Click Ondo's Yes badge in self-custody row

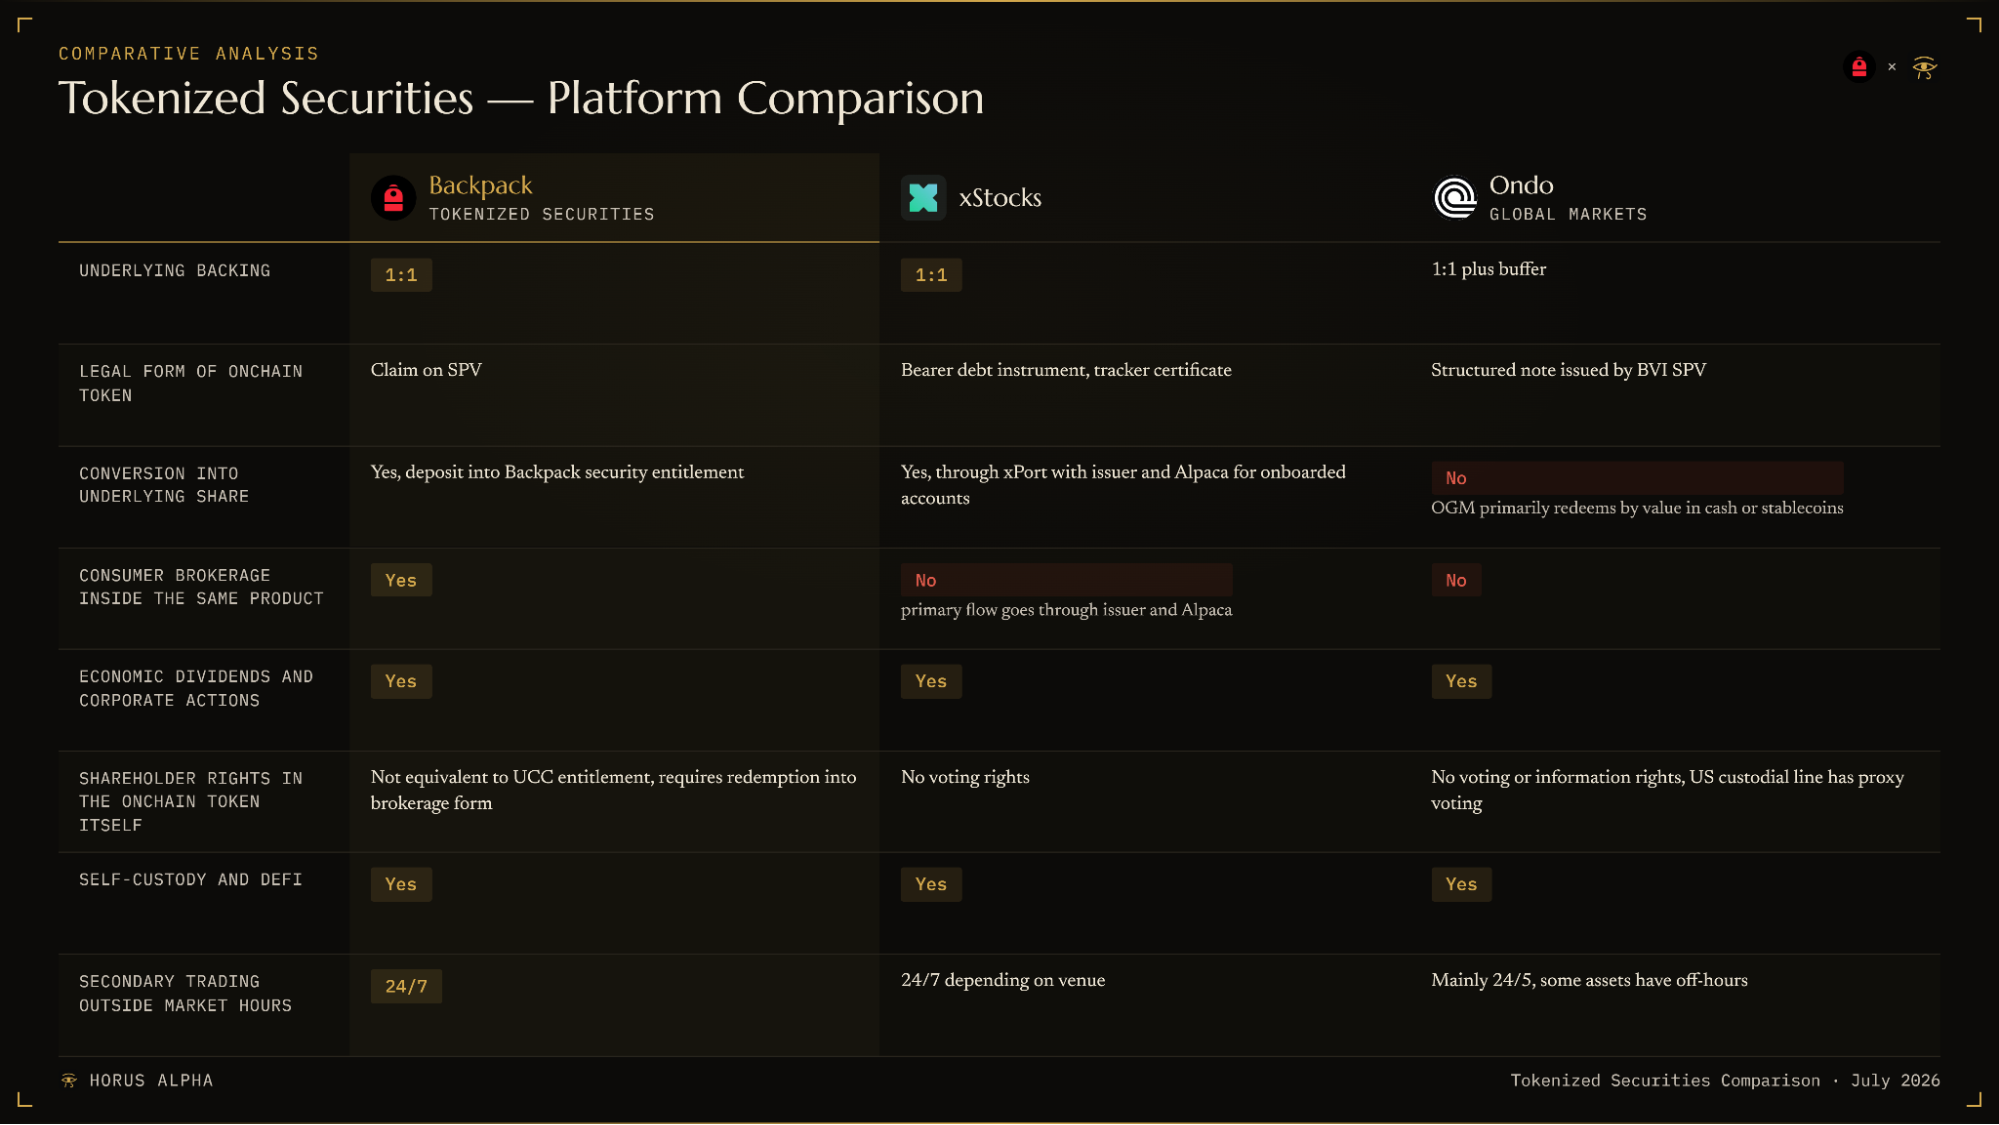[1461, 885]
